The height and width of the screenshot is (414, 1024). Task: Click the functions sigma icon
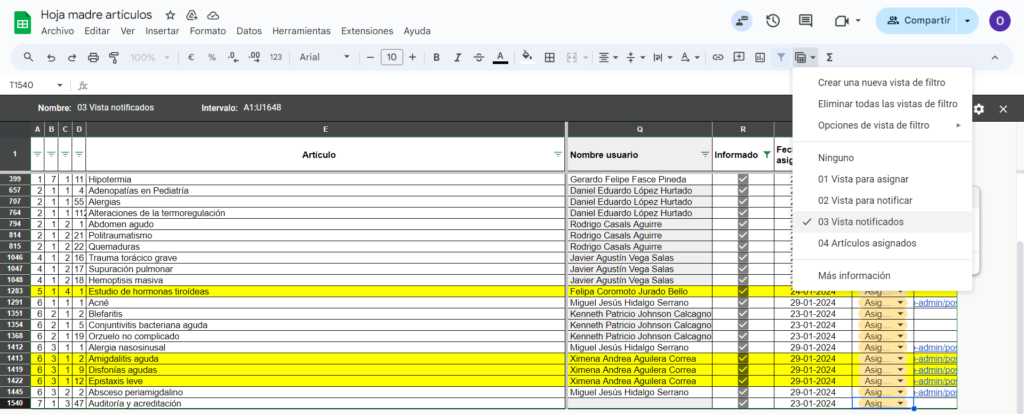click(x=830, y=57)
